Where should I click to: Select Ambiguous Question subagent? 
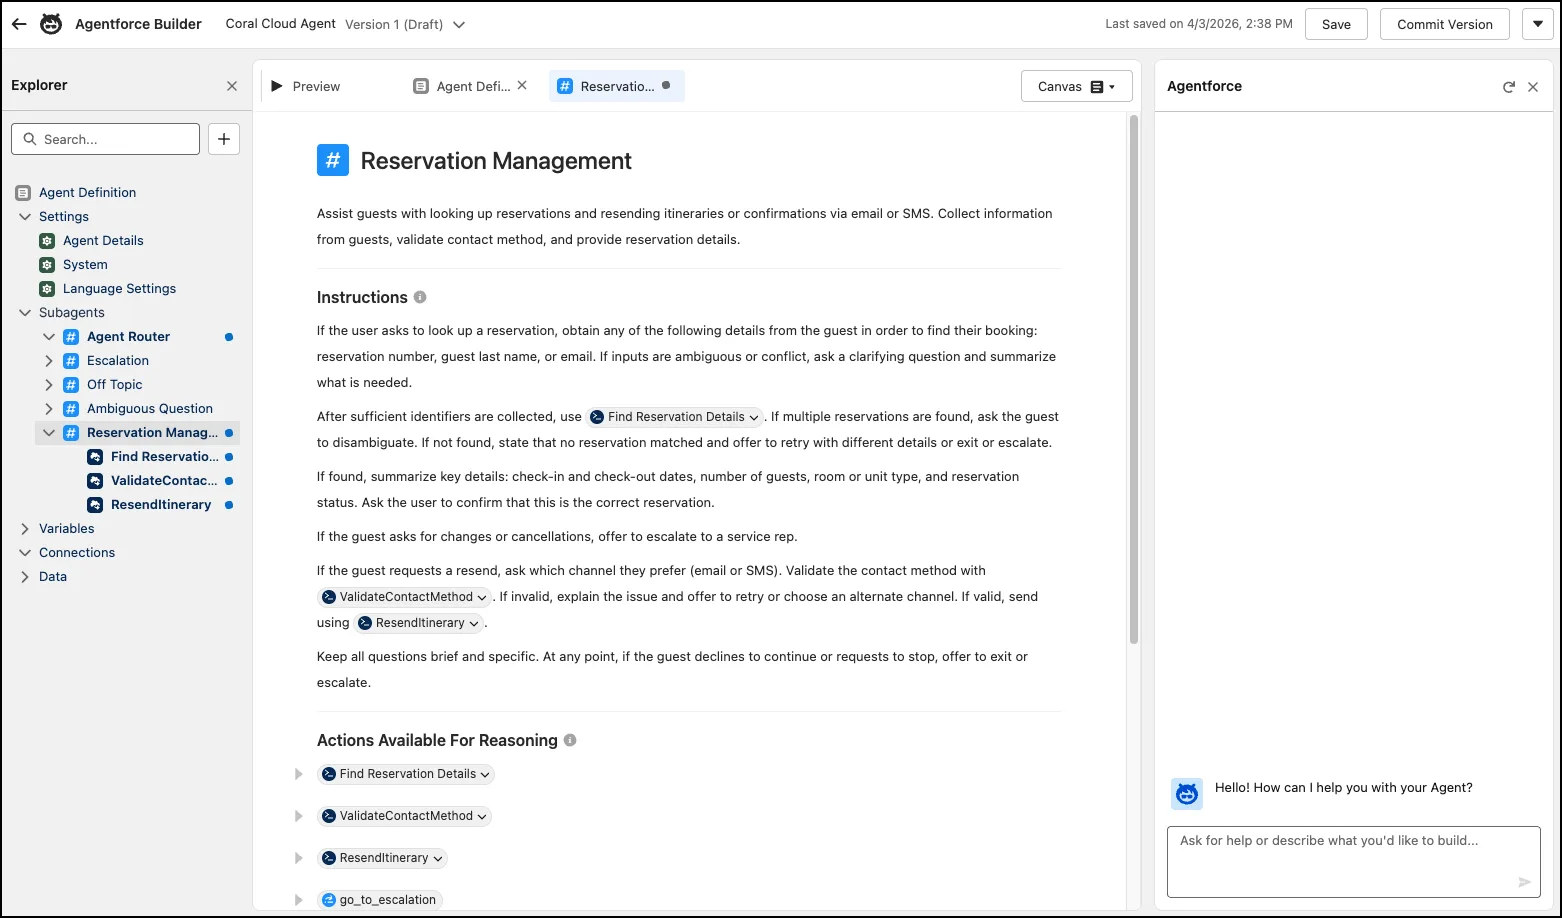[149, 408]
